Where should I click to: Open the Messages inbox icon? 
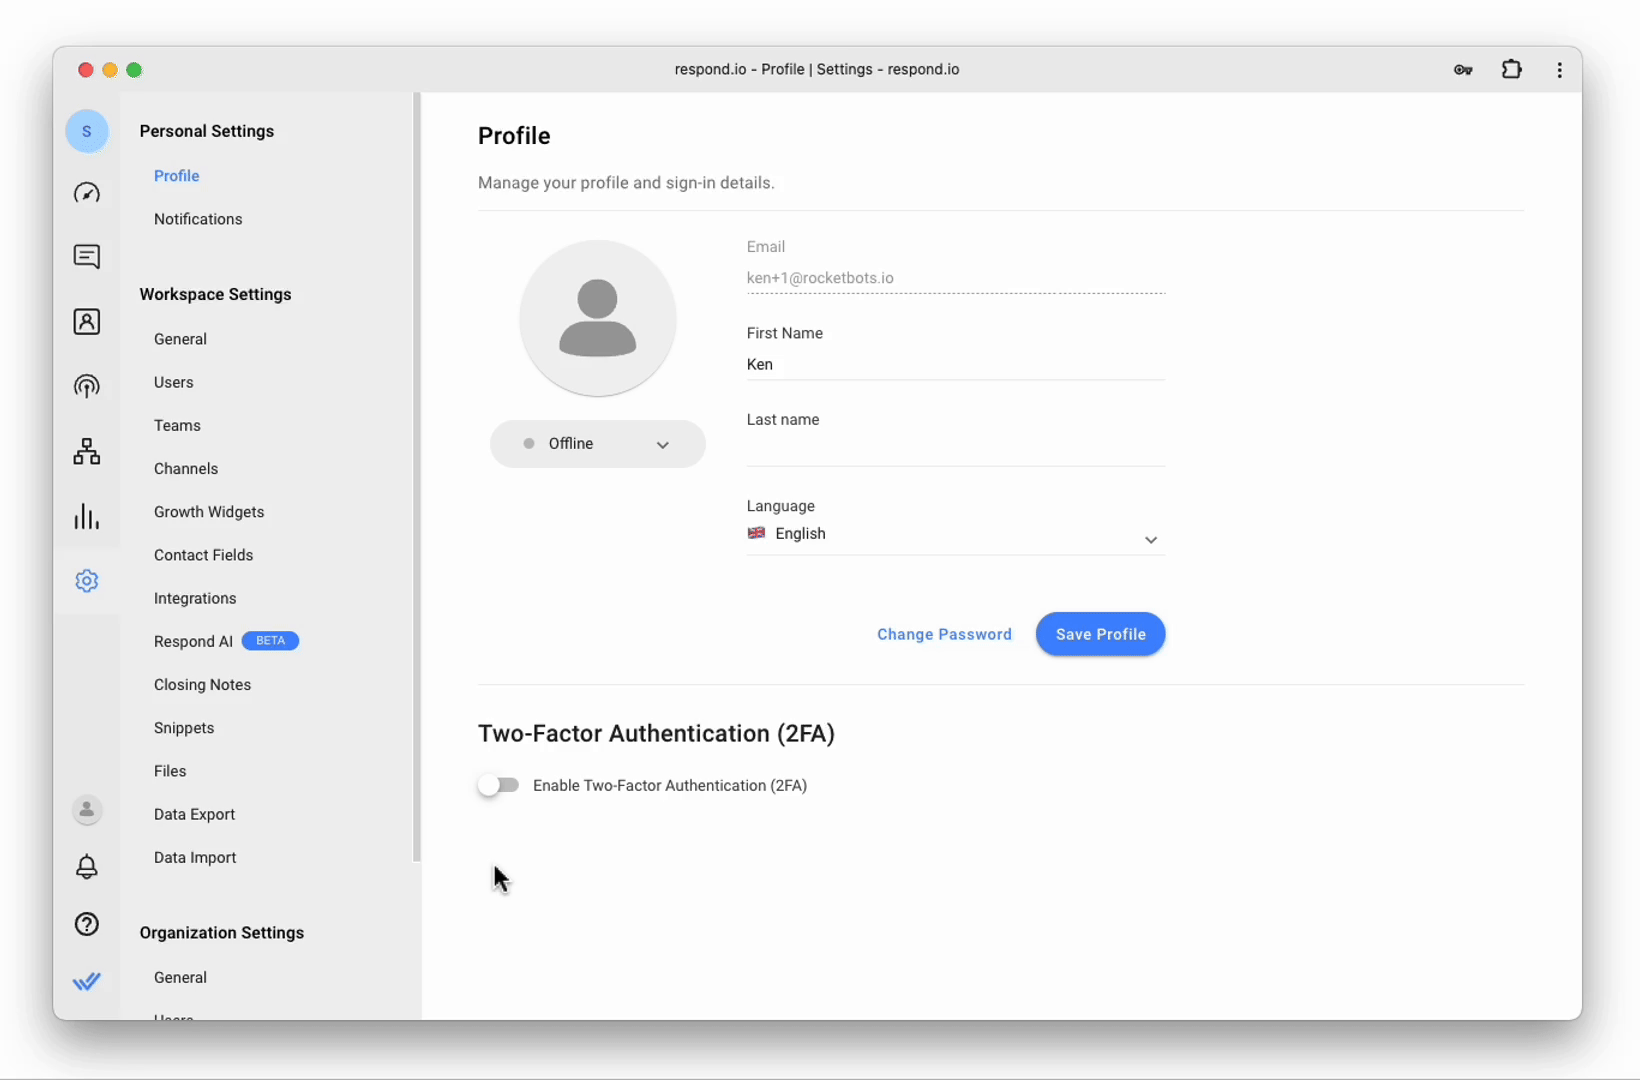[87, 257]
